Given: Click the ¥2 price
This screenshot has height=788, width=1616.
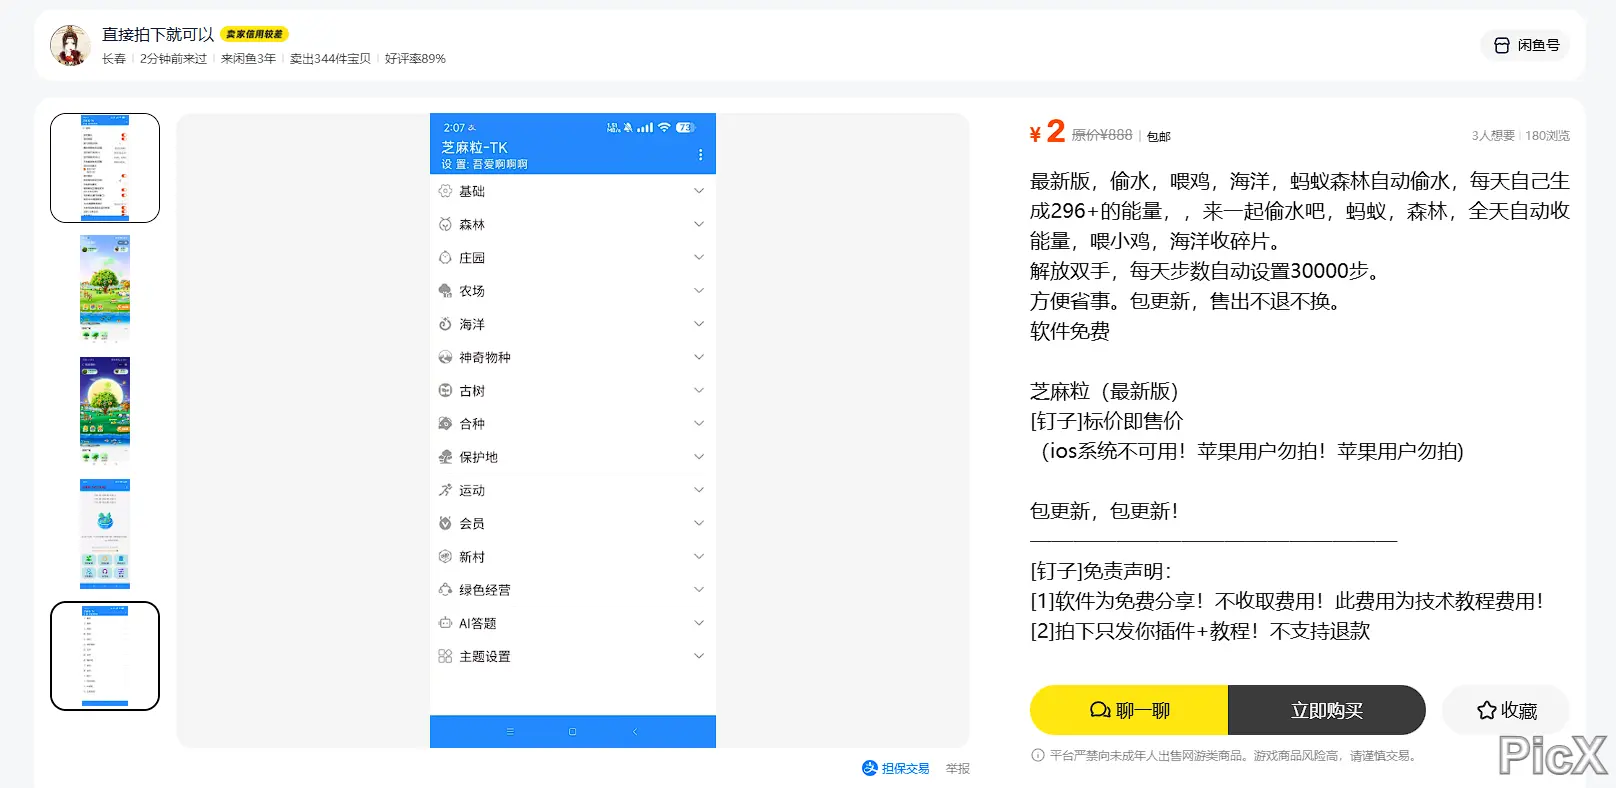Looking at the screenshot, I should 1047,132.
